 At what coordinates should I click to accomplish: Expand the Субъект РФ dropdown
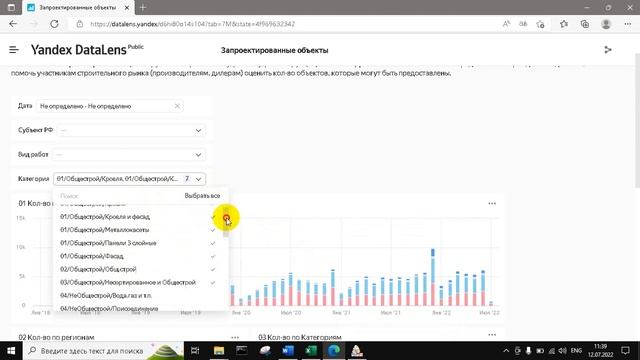point(131,130)
